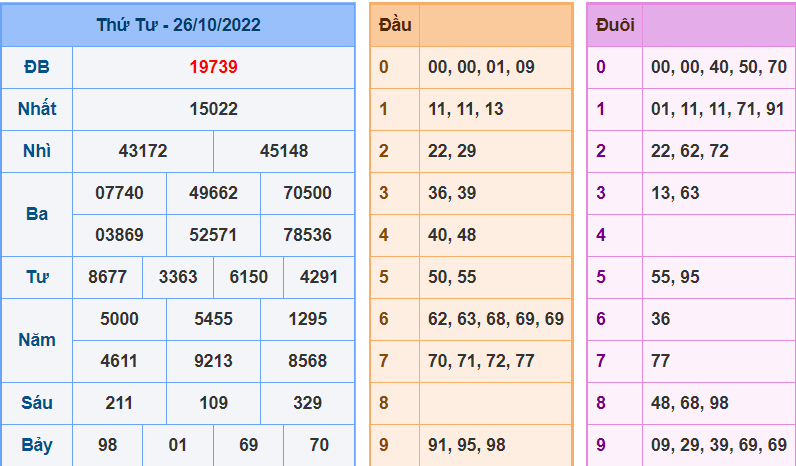Viewport: 796px width, 466px height.
Task: Click Đuôi row 6 value 36
Action: tap(660, 319)
